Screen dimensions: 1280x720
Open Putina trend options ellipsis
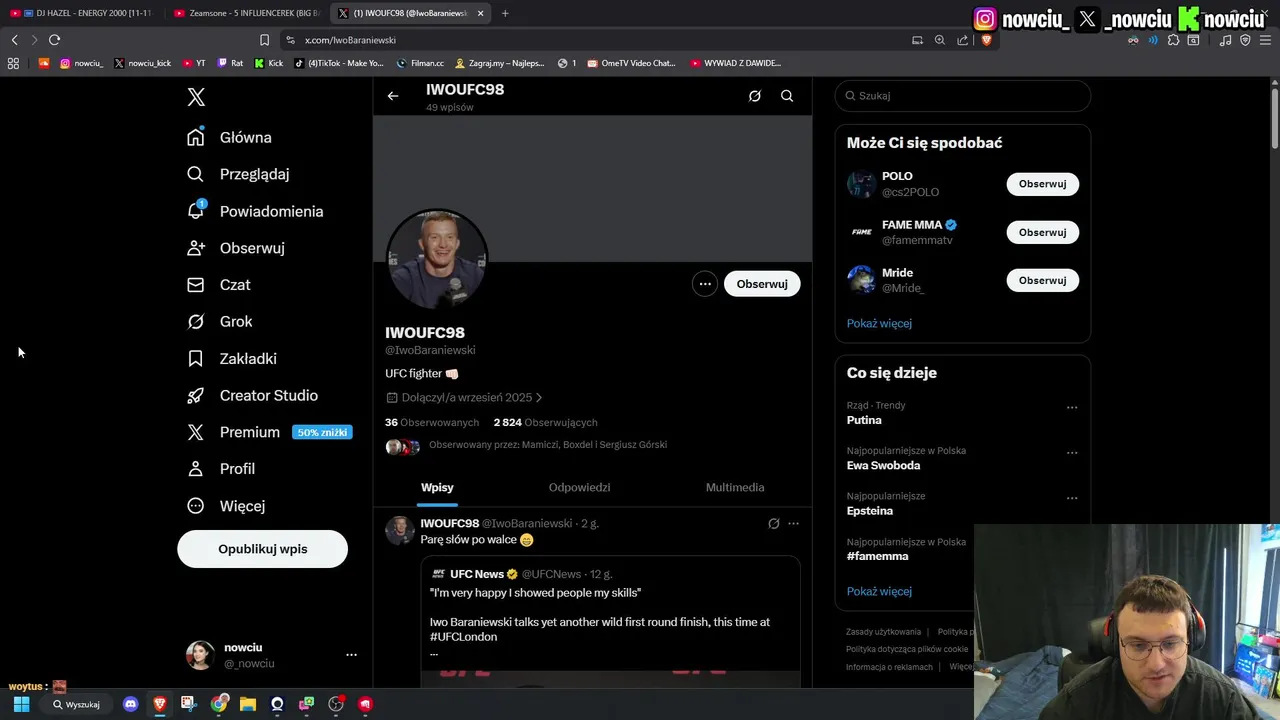[x=1072, y=407]
